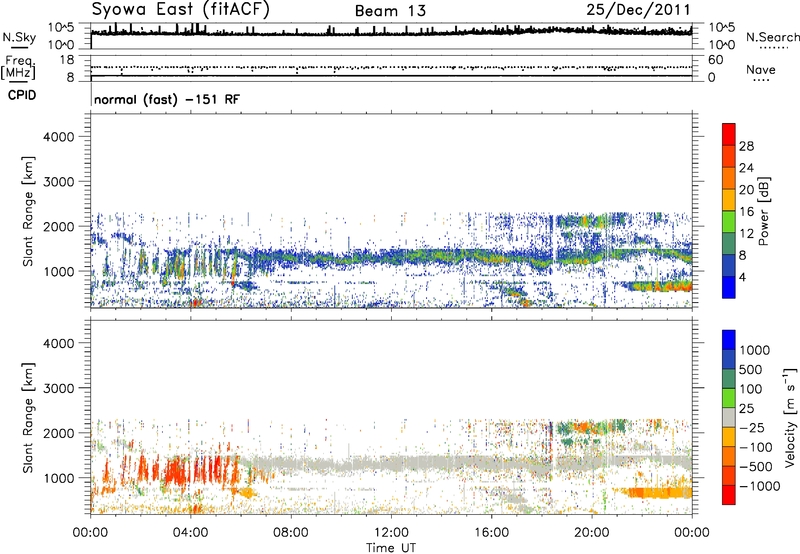This screenshot has height=554, width=800.
Task: Click the "16:00" time tick label
Action: (491, 533)
